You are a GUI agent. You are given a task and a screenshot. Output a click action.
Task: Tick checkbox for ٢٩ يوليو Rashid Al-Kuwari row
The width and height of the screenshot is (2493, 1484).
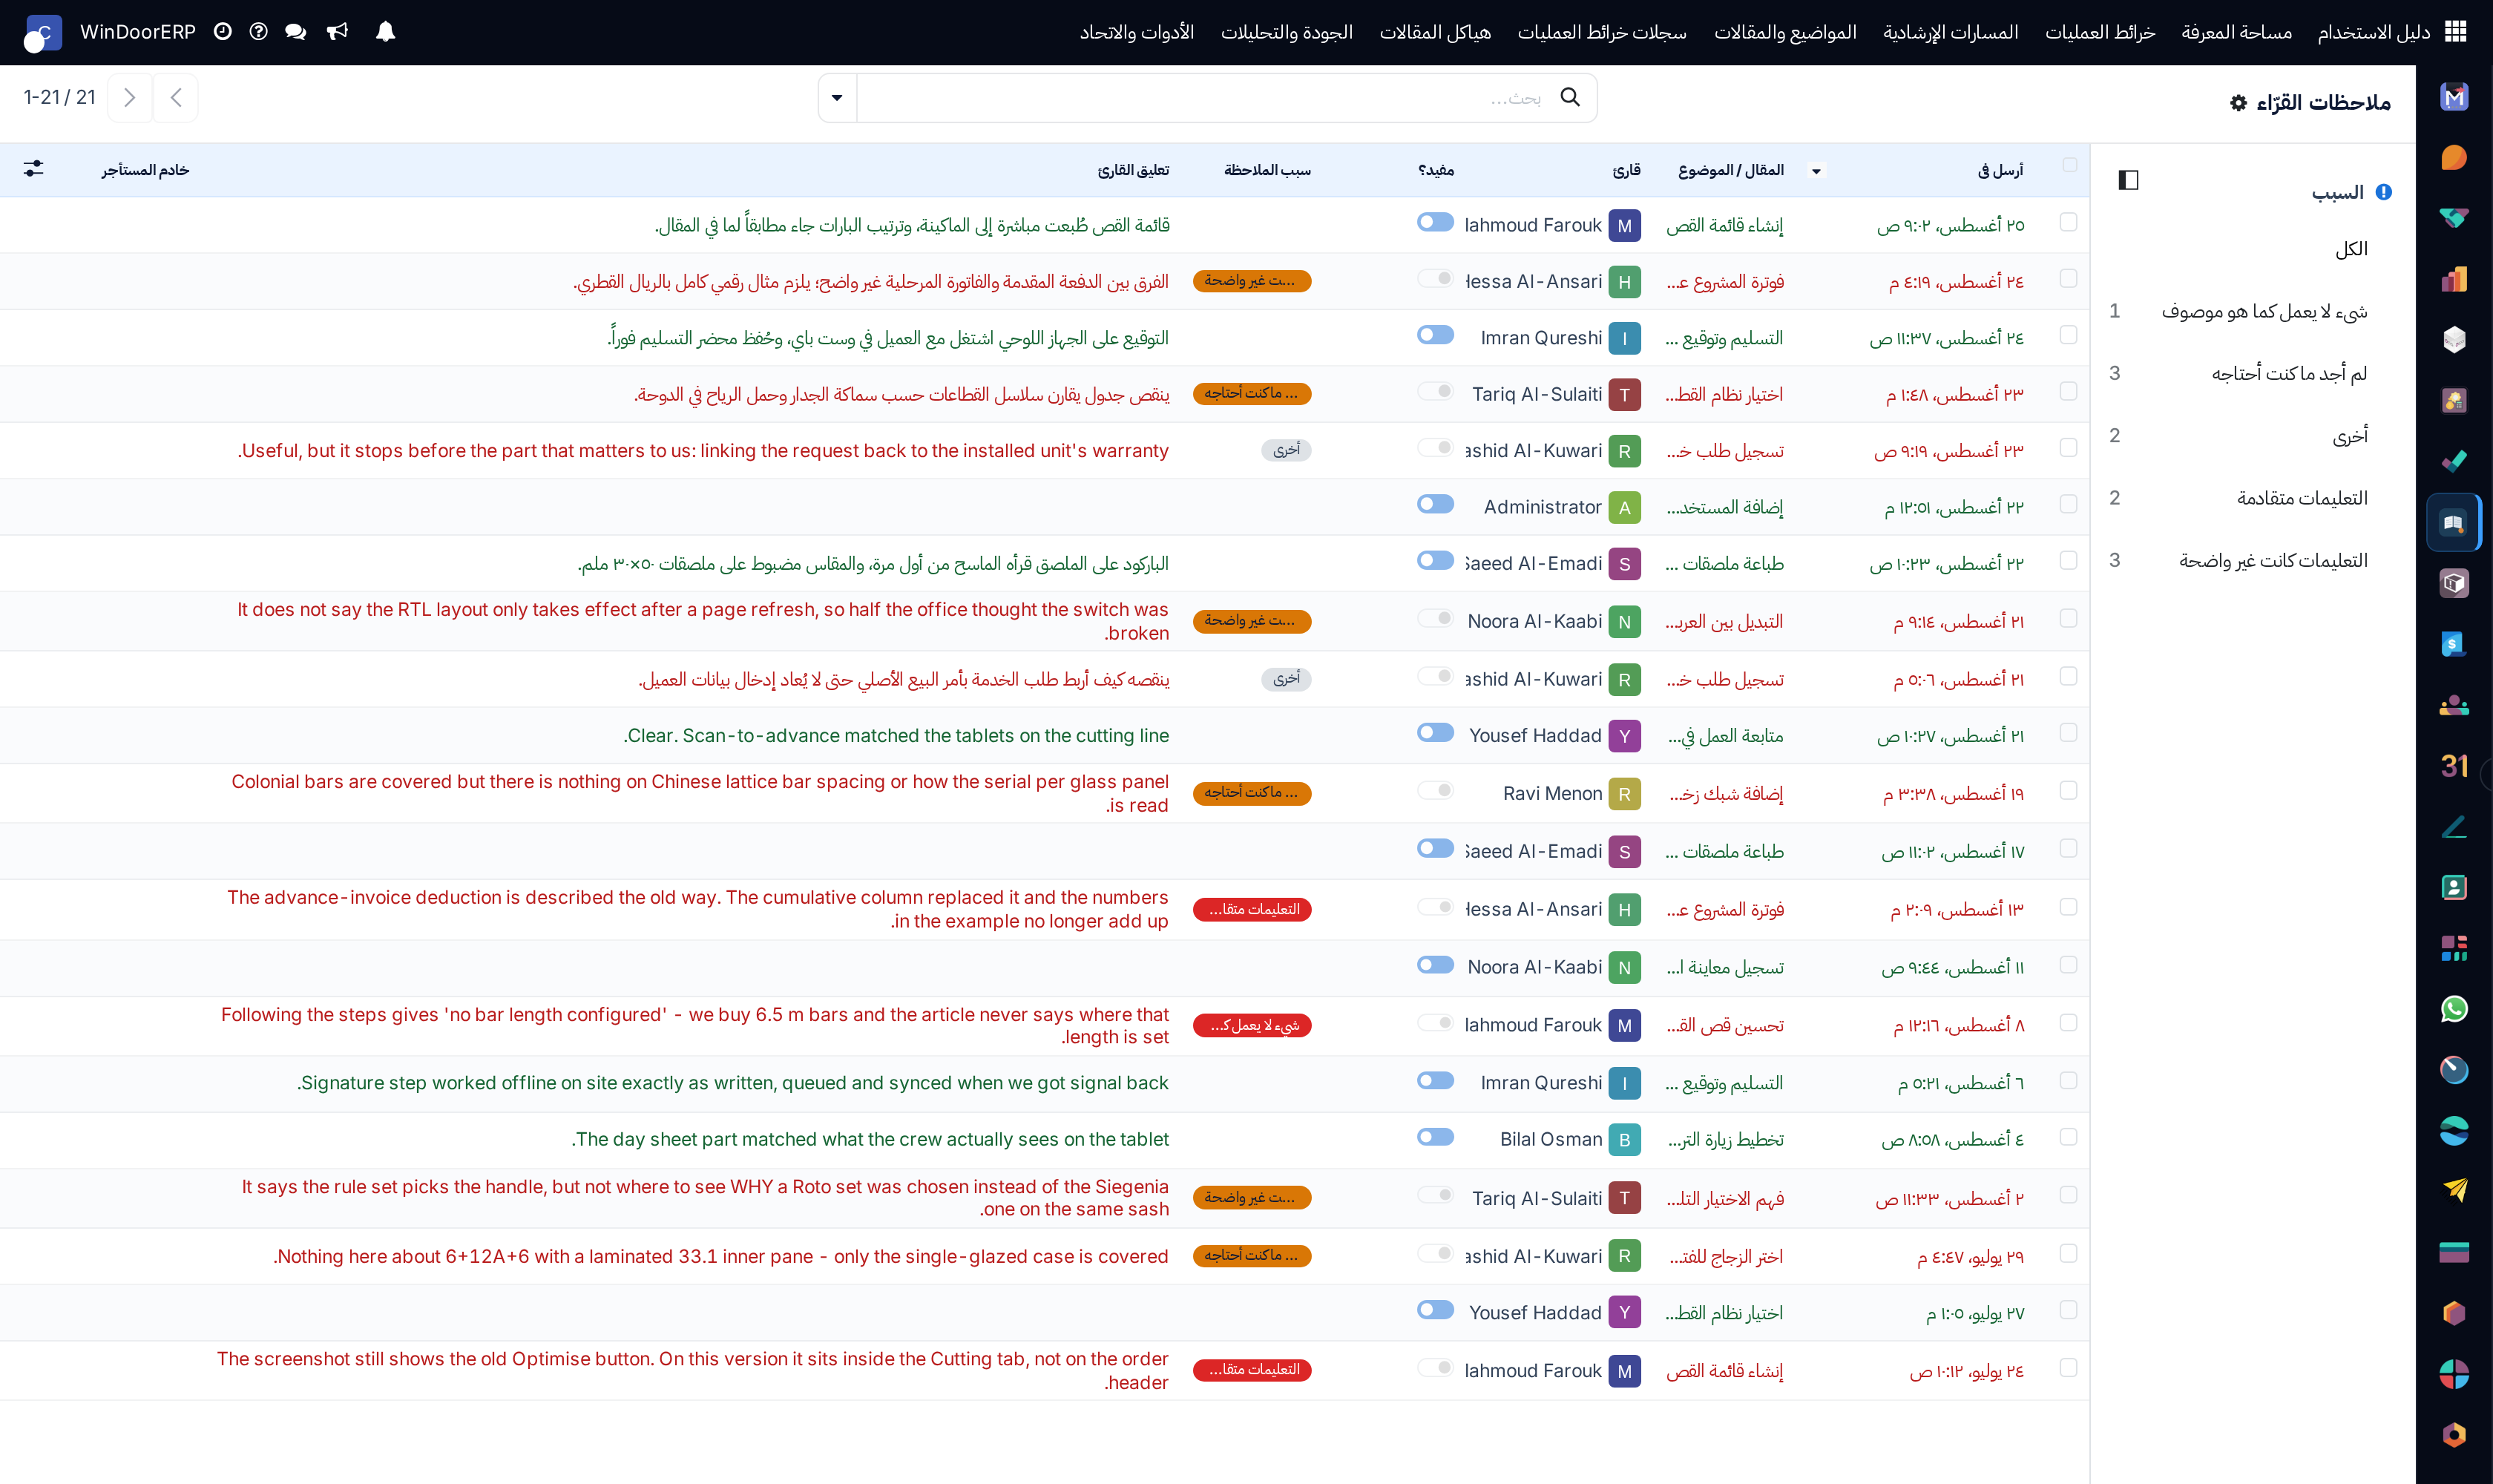point(2068,1254)
